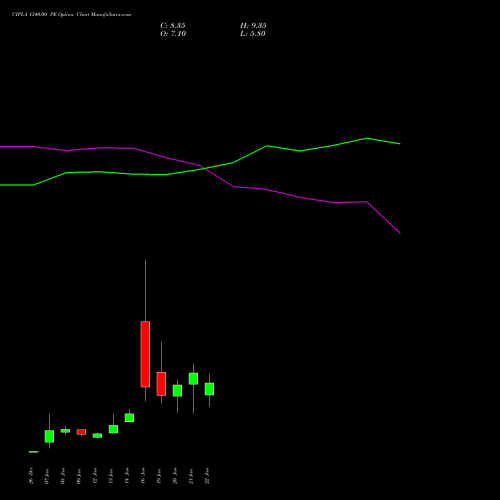Select the green candle for 20 Jan

point(177,391)
